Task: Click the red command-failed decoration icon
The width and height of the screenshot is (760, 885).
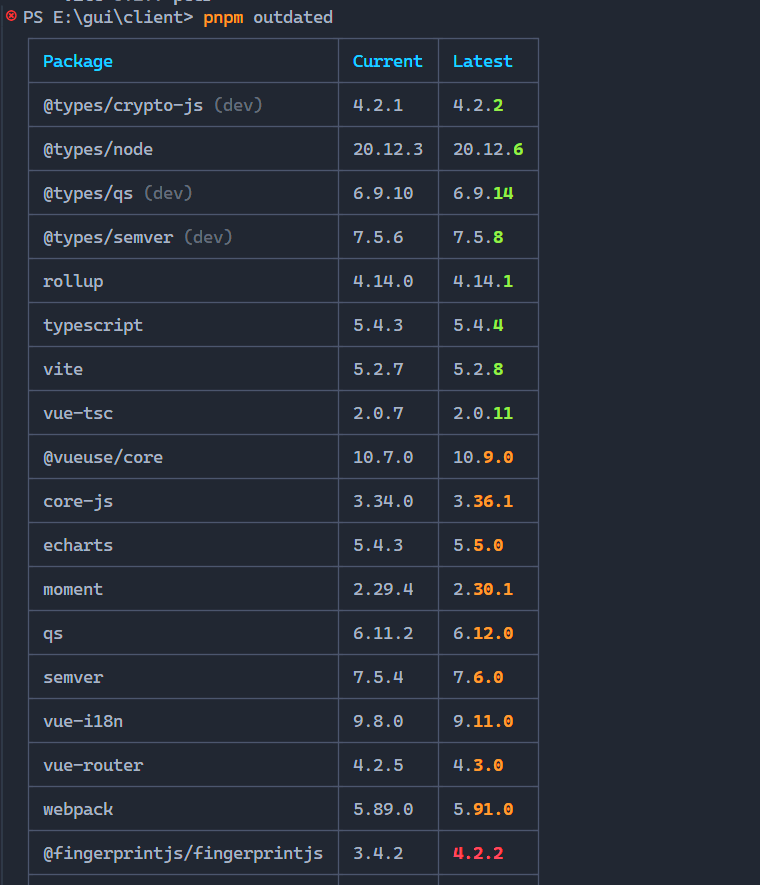Action: coord(11,17)
